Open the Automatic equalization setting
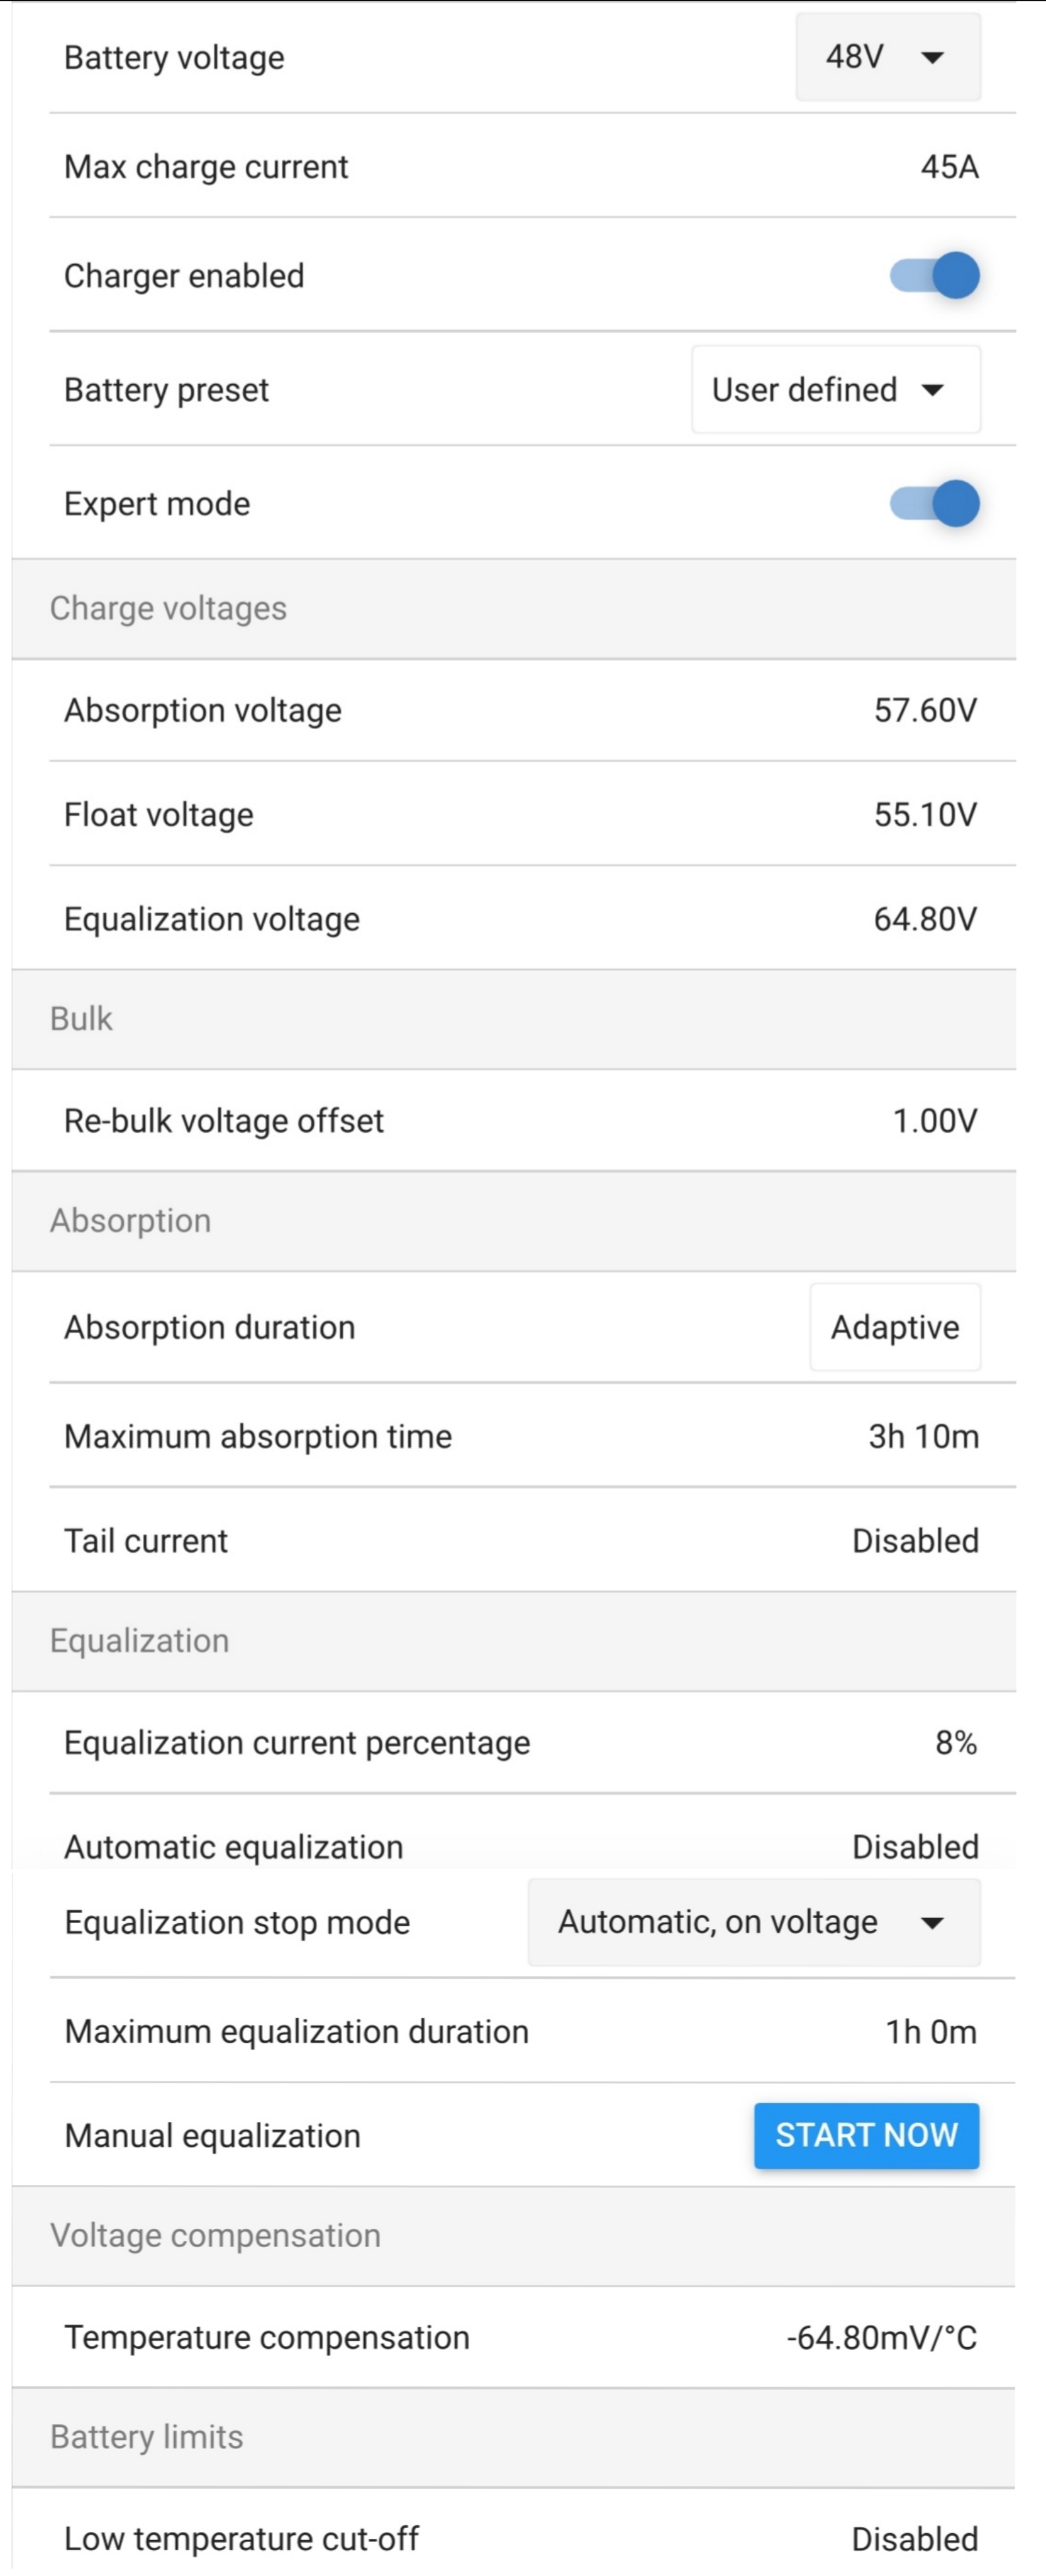1046x2576 pixels. (914, 1847)
